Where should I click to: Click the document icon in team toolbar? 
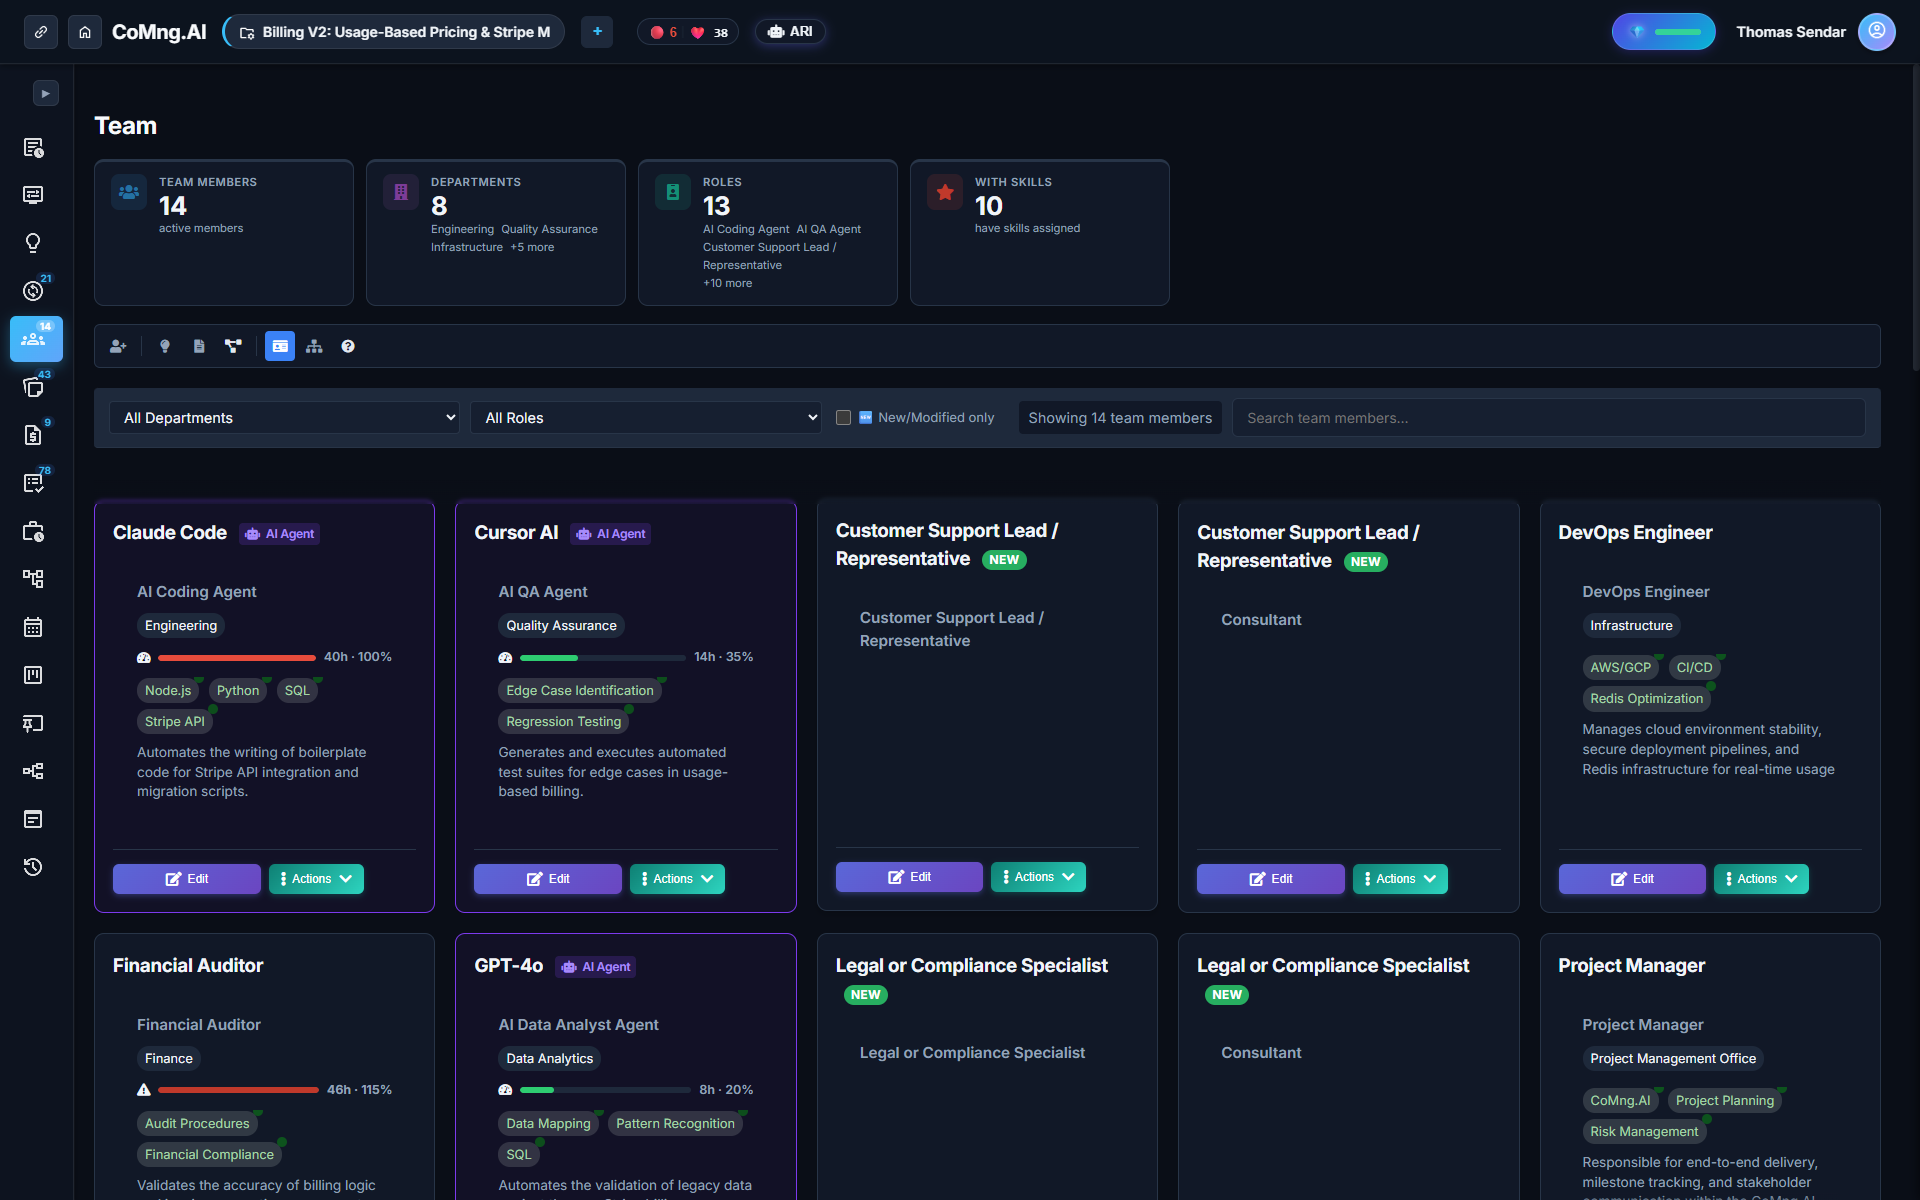(199, 346)
